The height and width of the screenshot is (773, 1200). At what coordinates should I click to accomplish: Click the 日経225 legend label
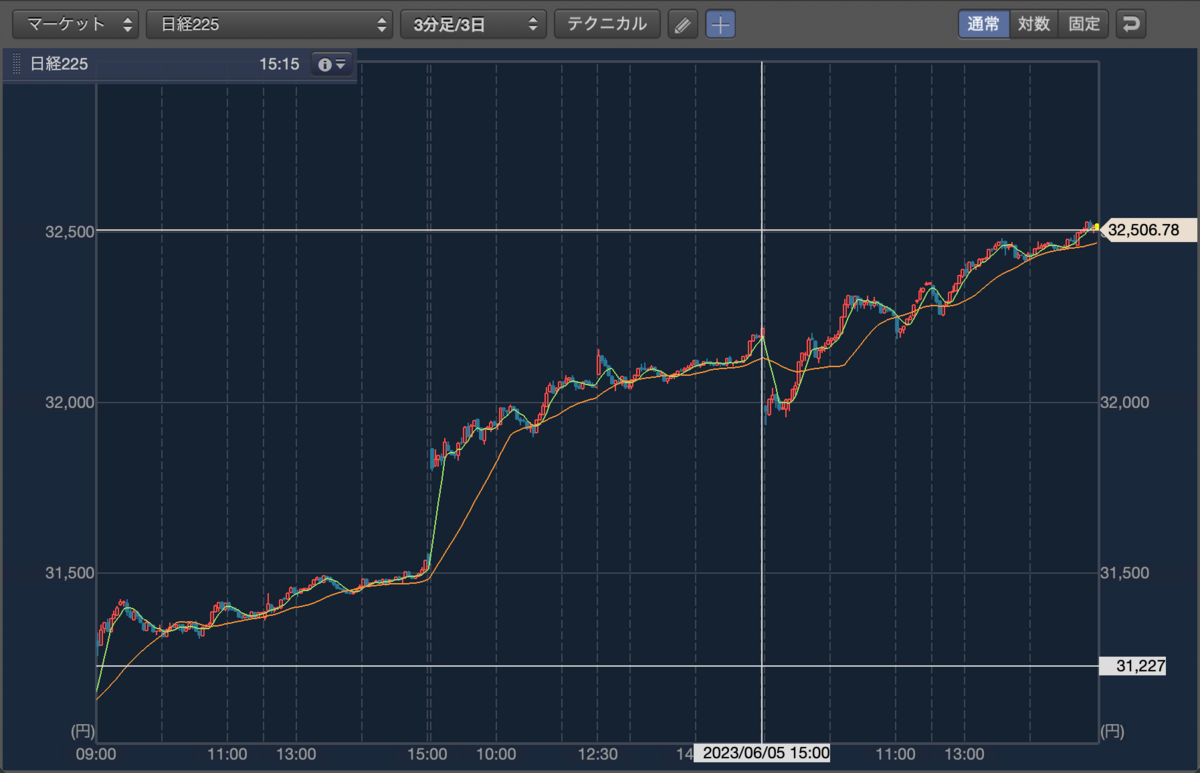coord(59,64)
